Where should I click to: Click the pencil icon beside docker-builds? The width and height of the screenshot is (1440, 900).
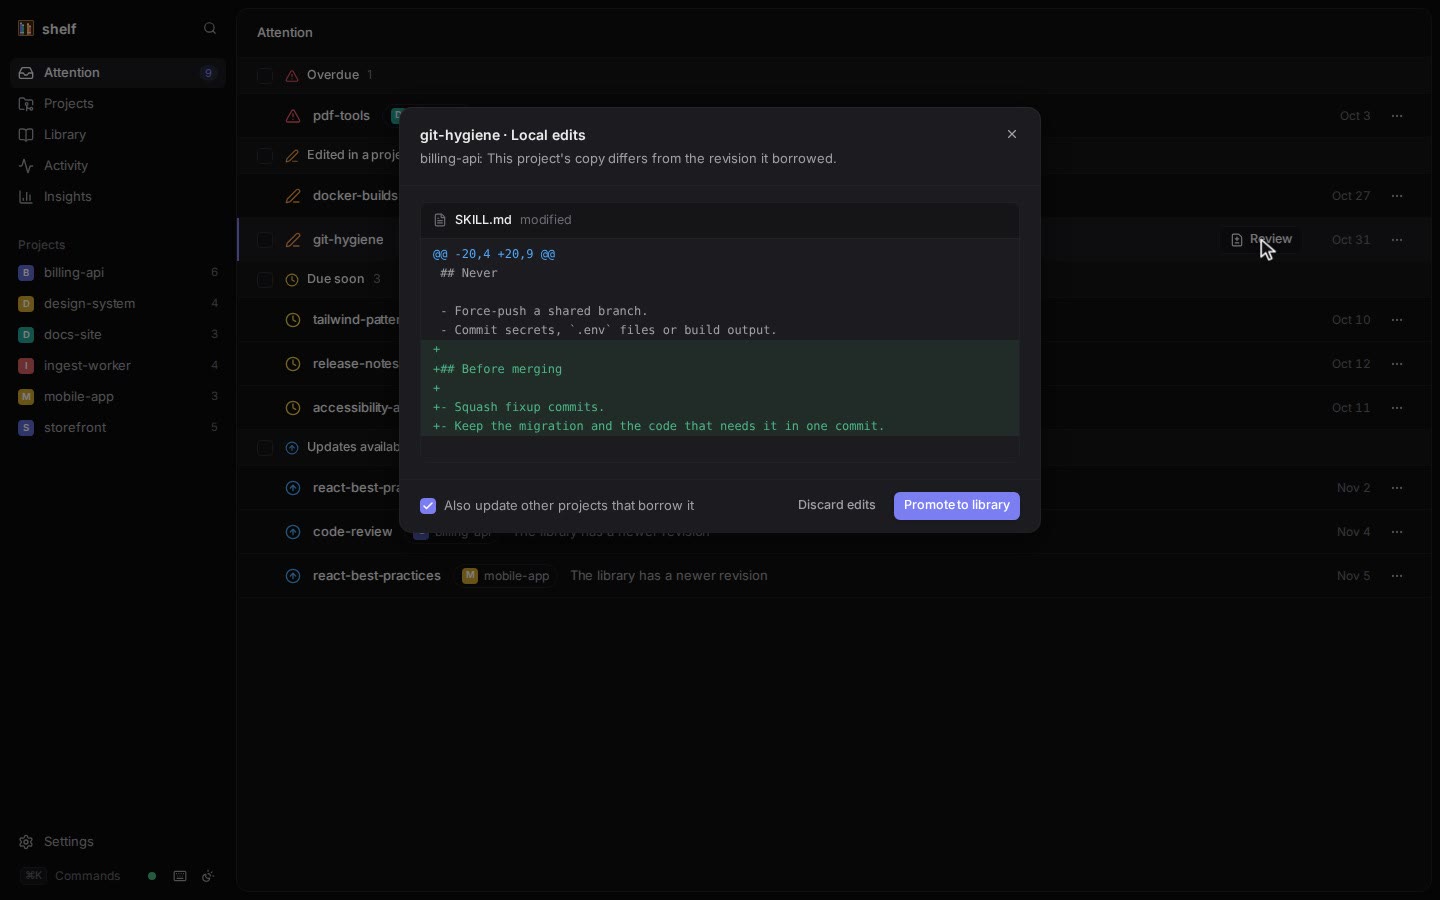pyautogui.click(x=293, y=197)
